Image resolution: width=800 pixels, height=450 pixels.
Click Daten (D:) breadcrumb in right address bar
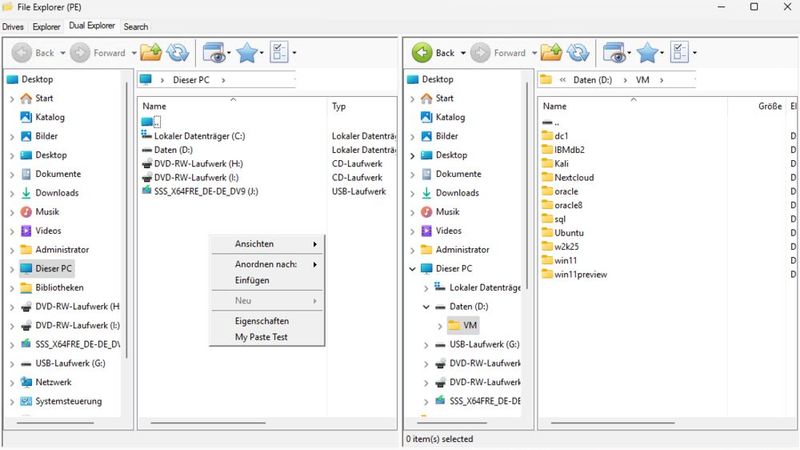[592, 80]
